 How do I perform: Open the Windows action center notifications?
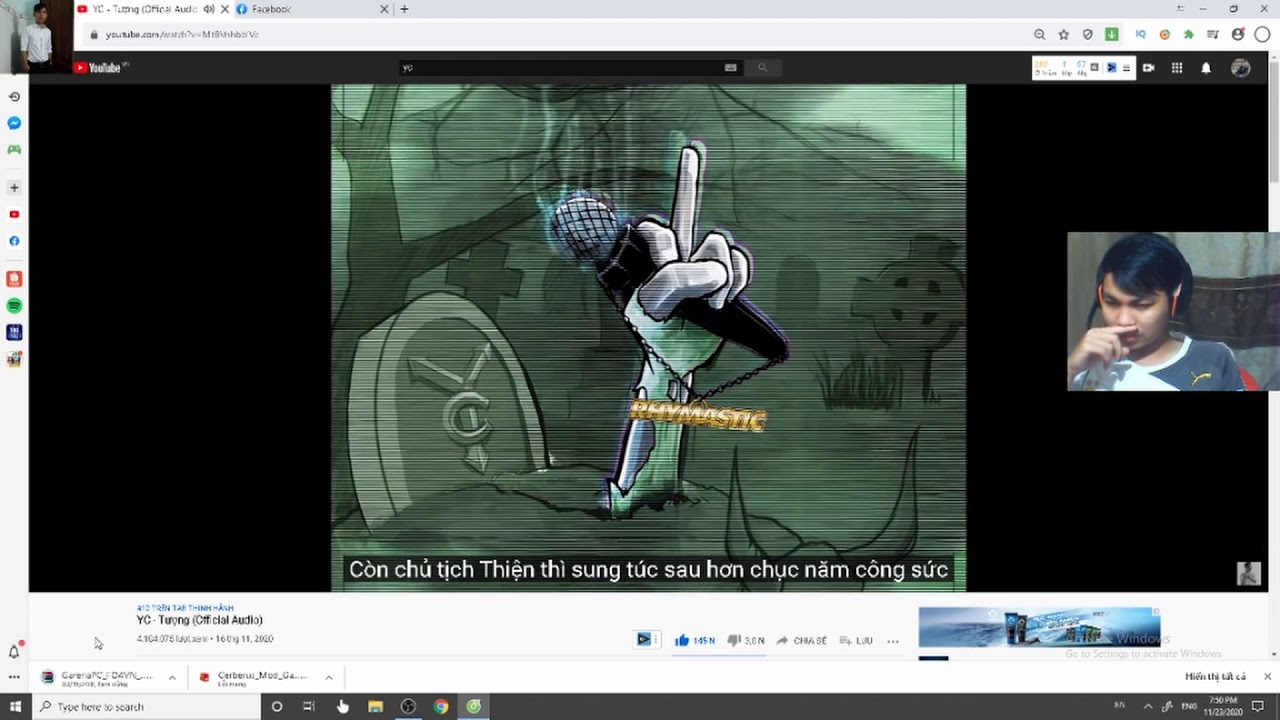pos(1258,707)
